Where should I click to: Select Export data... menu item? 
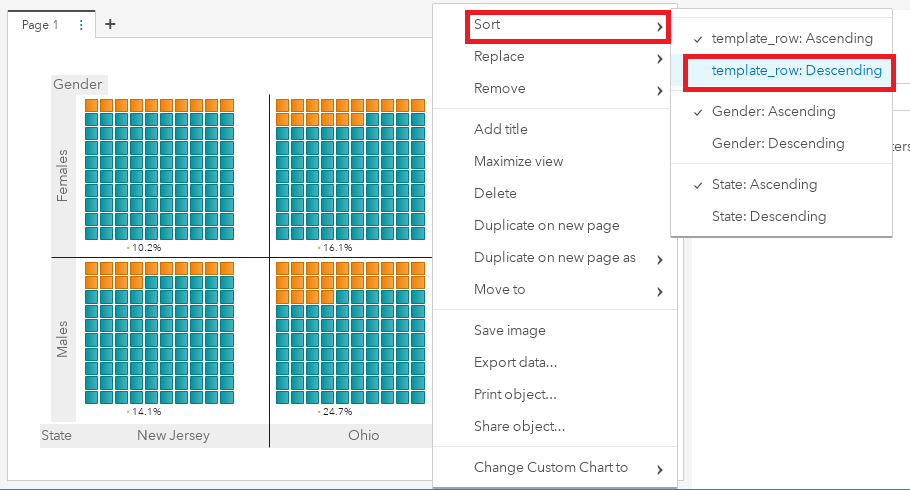(x=515, y=362)
